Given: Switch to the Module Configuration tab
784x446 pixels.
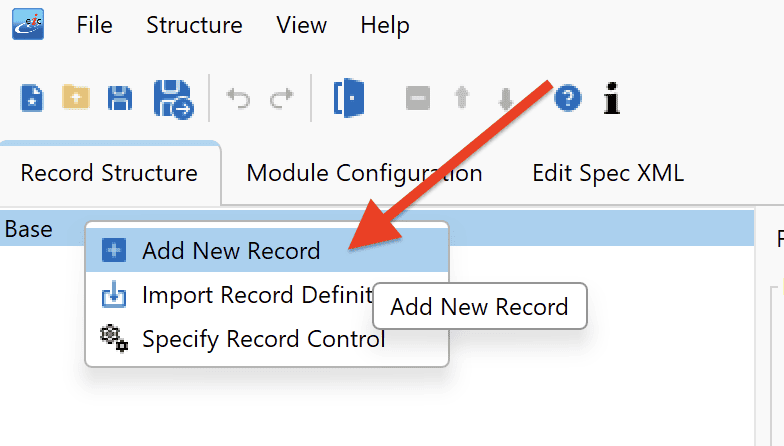Looking at the screenshot, I should click(364, 174).
